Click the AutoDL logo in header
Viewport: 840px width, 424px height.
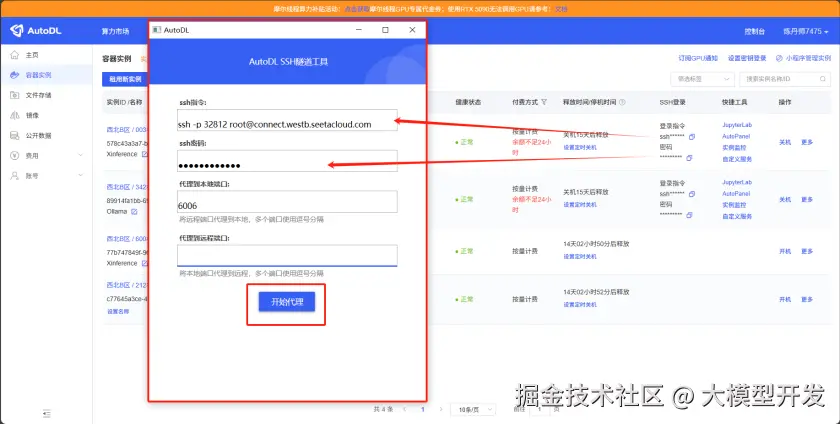tap(36, 31)
